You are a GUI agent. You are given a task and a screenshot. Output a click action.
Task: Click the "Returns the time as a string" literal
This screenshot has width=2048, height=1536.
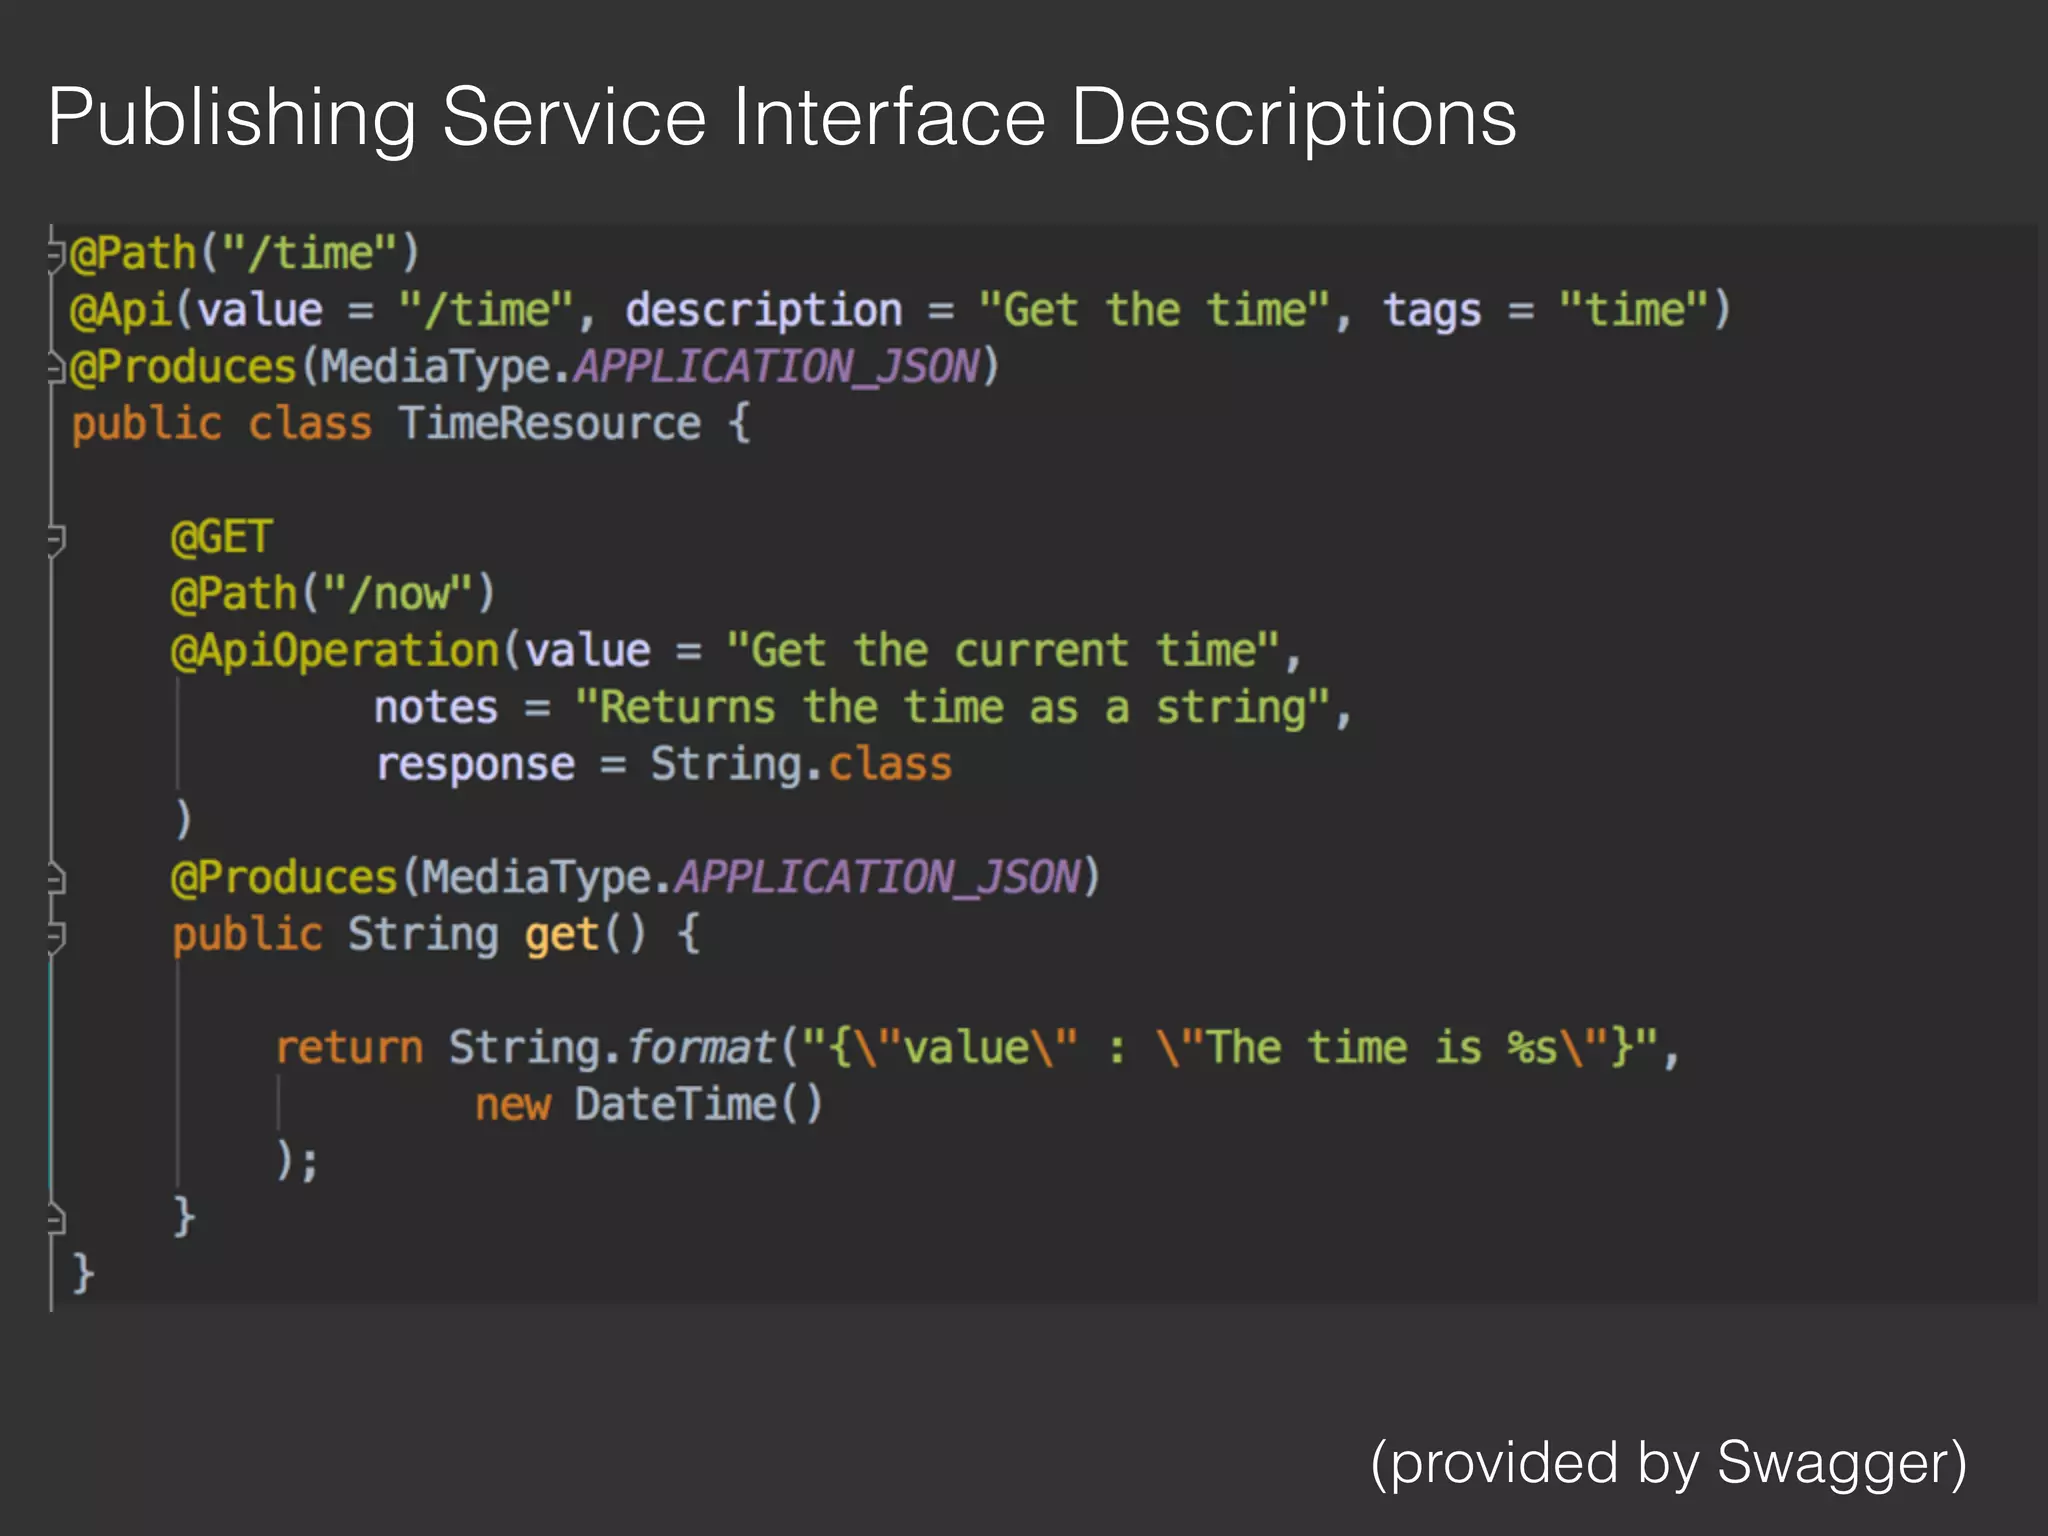953,708
